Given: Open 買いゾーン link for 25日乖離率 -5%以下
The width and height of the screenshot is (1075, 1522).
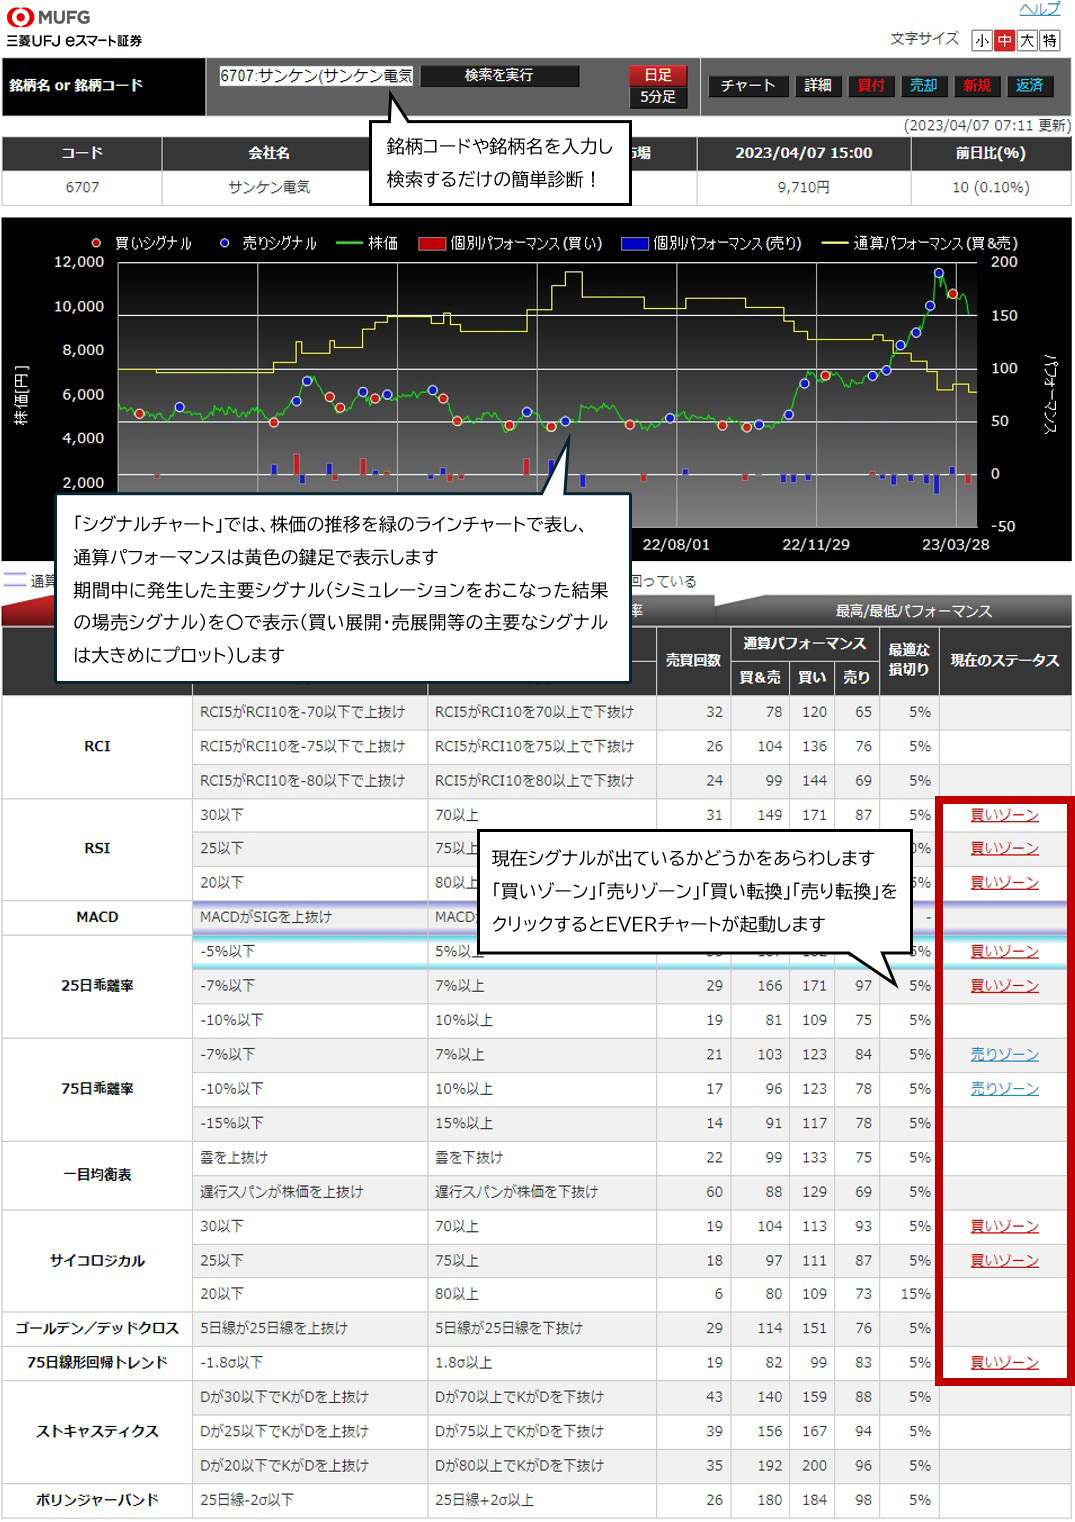Looking at the screenshot, I should tap(1004, 951).
